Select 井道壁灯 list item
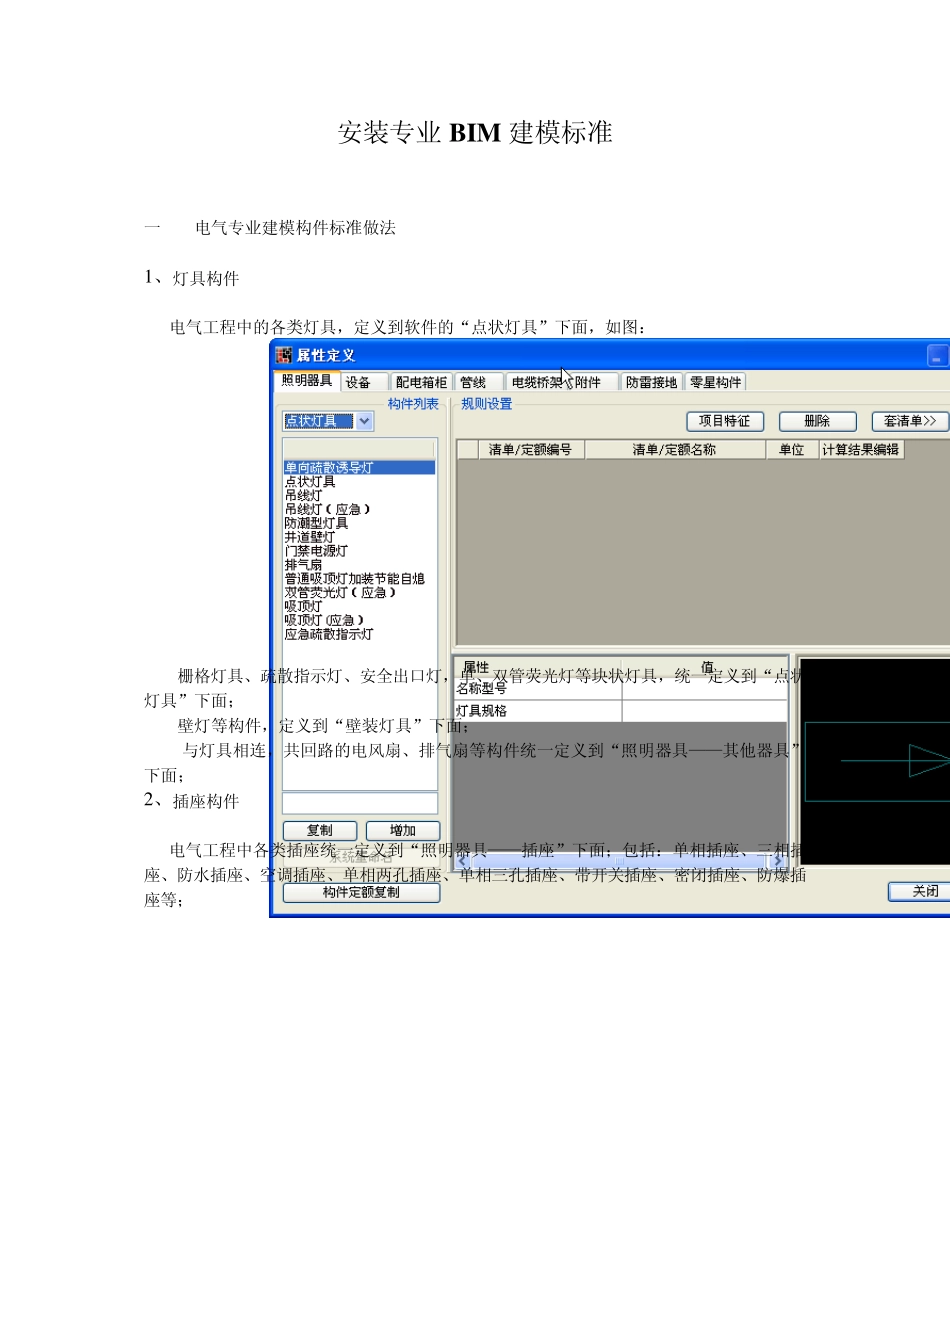950x1344 pixels. (x=310, y=537)
